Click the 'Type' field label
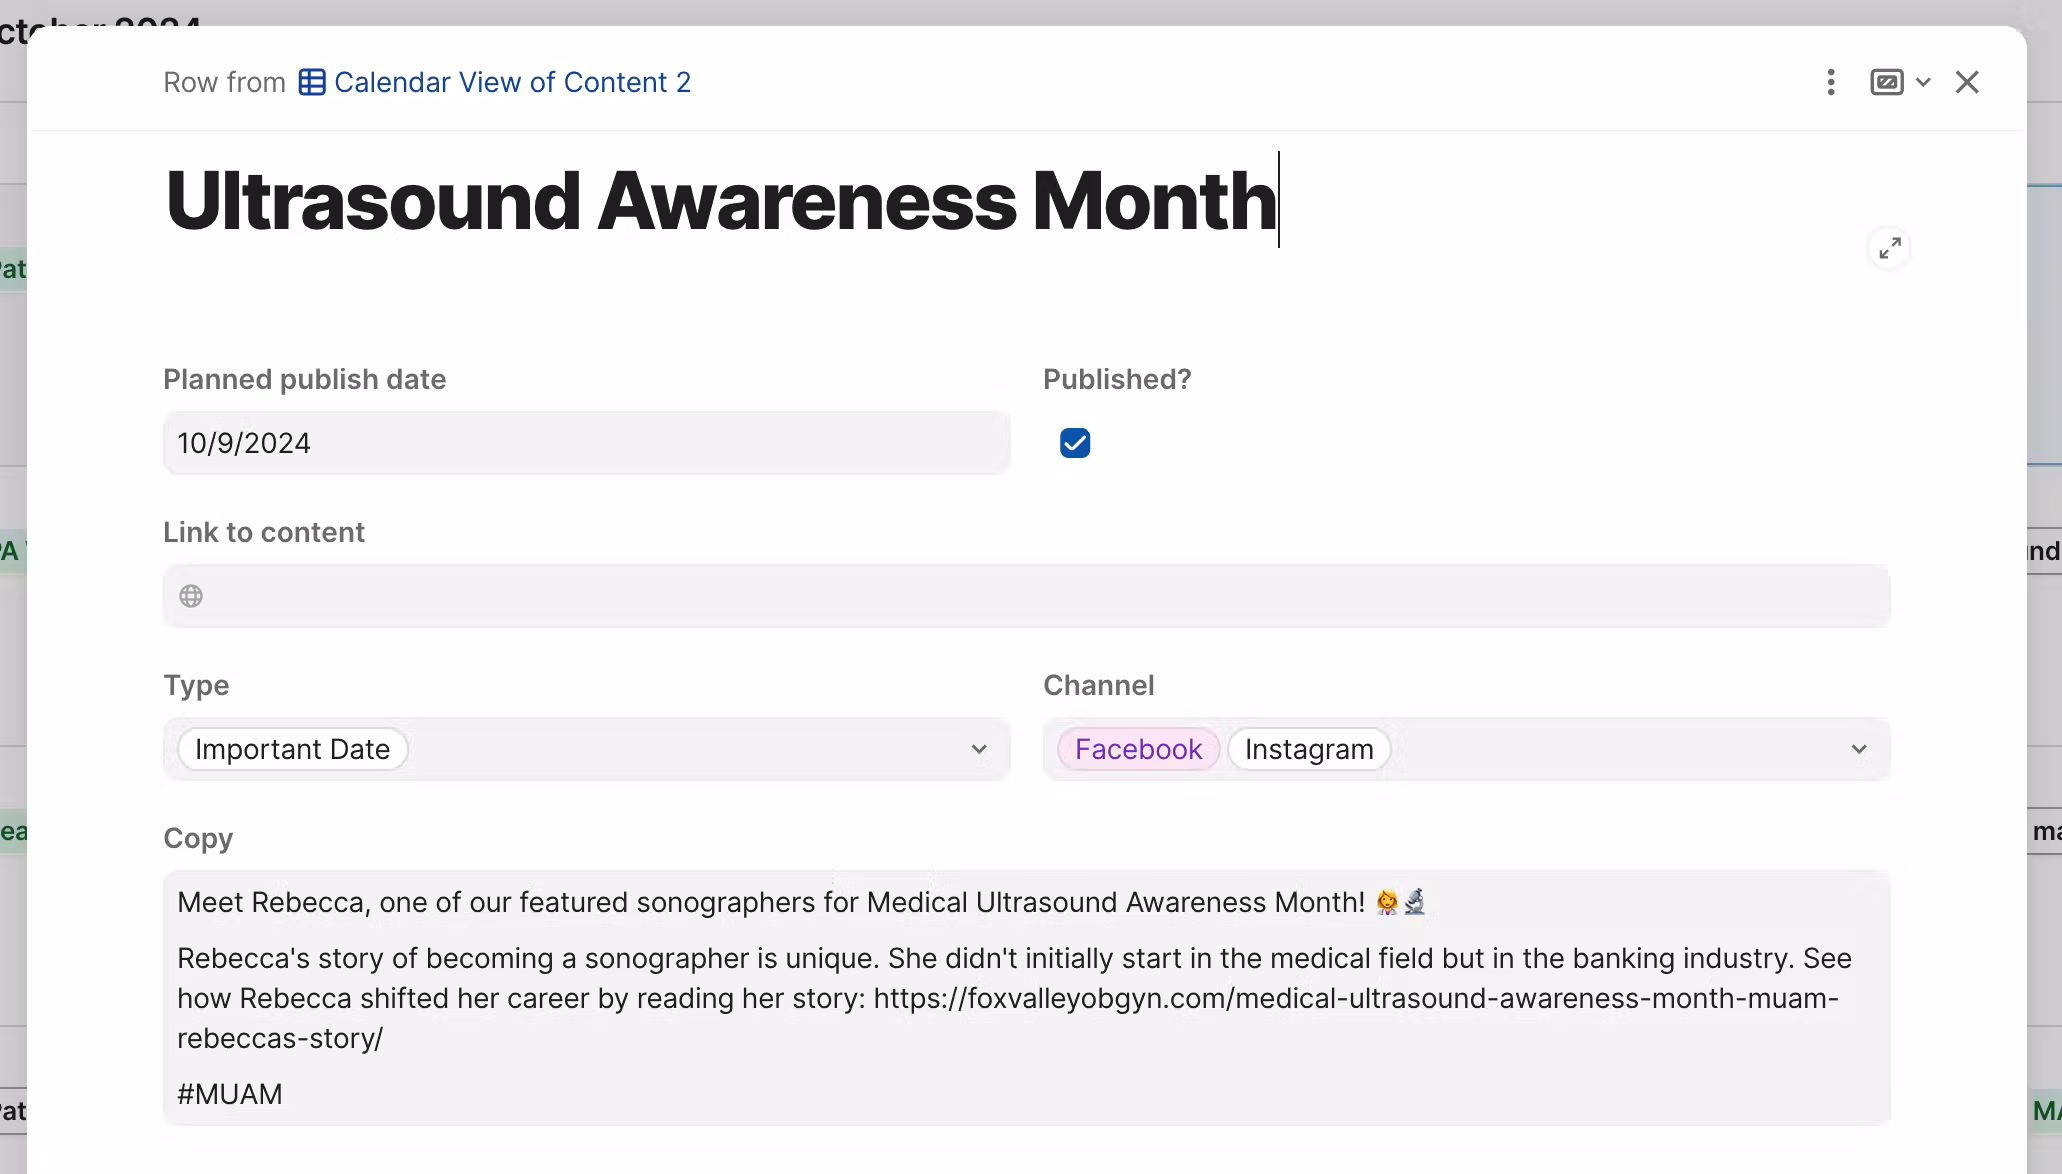Screen dimensions: 2062x1174 [x=196, y=685]
